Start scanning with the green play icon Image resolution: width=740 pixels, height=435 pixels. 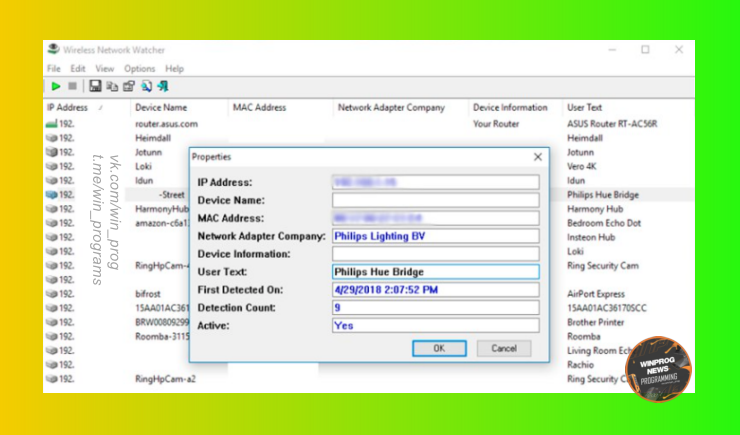(x=56, y=86)
